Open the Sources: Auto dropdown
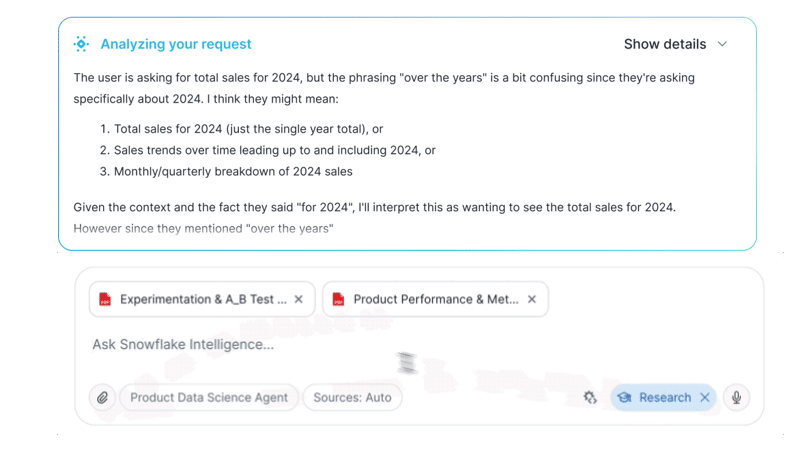This screenshot has height=460, width=800. coord(352,397)
